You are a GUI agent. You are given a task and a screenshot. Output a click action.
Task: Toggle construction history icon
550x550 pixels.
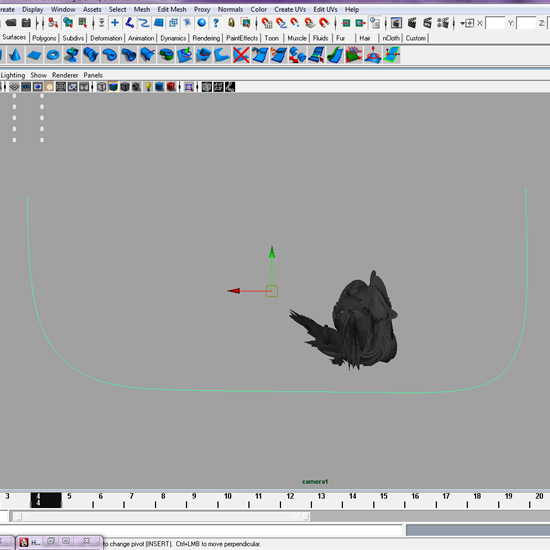(x=375, y=23)
